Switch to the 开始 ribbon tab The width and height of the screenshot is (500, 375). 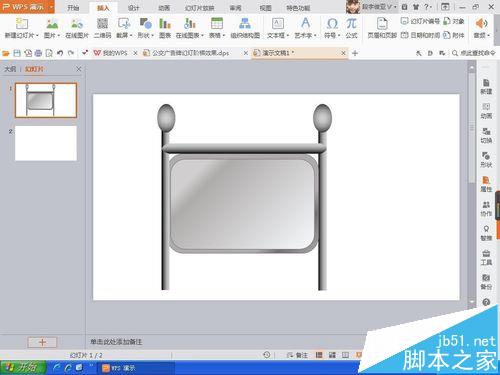point(73,7)
